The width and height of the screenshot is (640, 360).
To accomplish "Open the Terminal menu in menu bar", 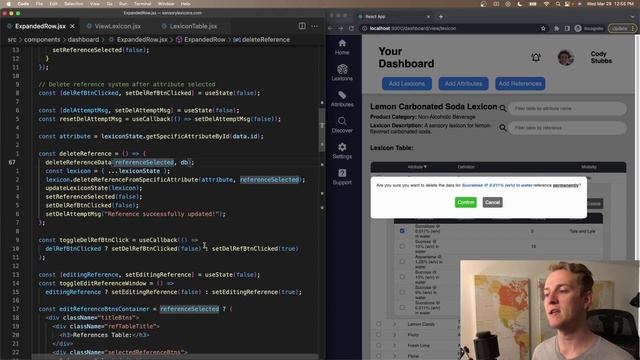I will 142,4.
